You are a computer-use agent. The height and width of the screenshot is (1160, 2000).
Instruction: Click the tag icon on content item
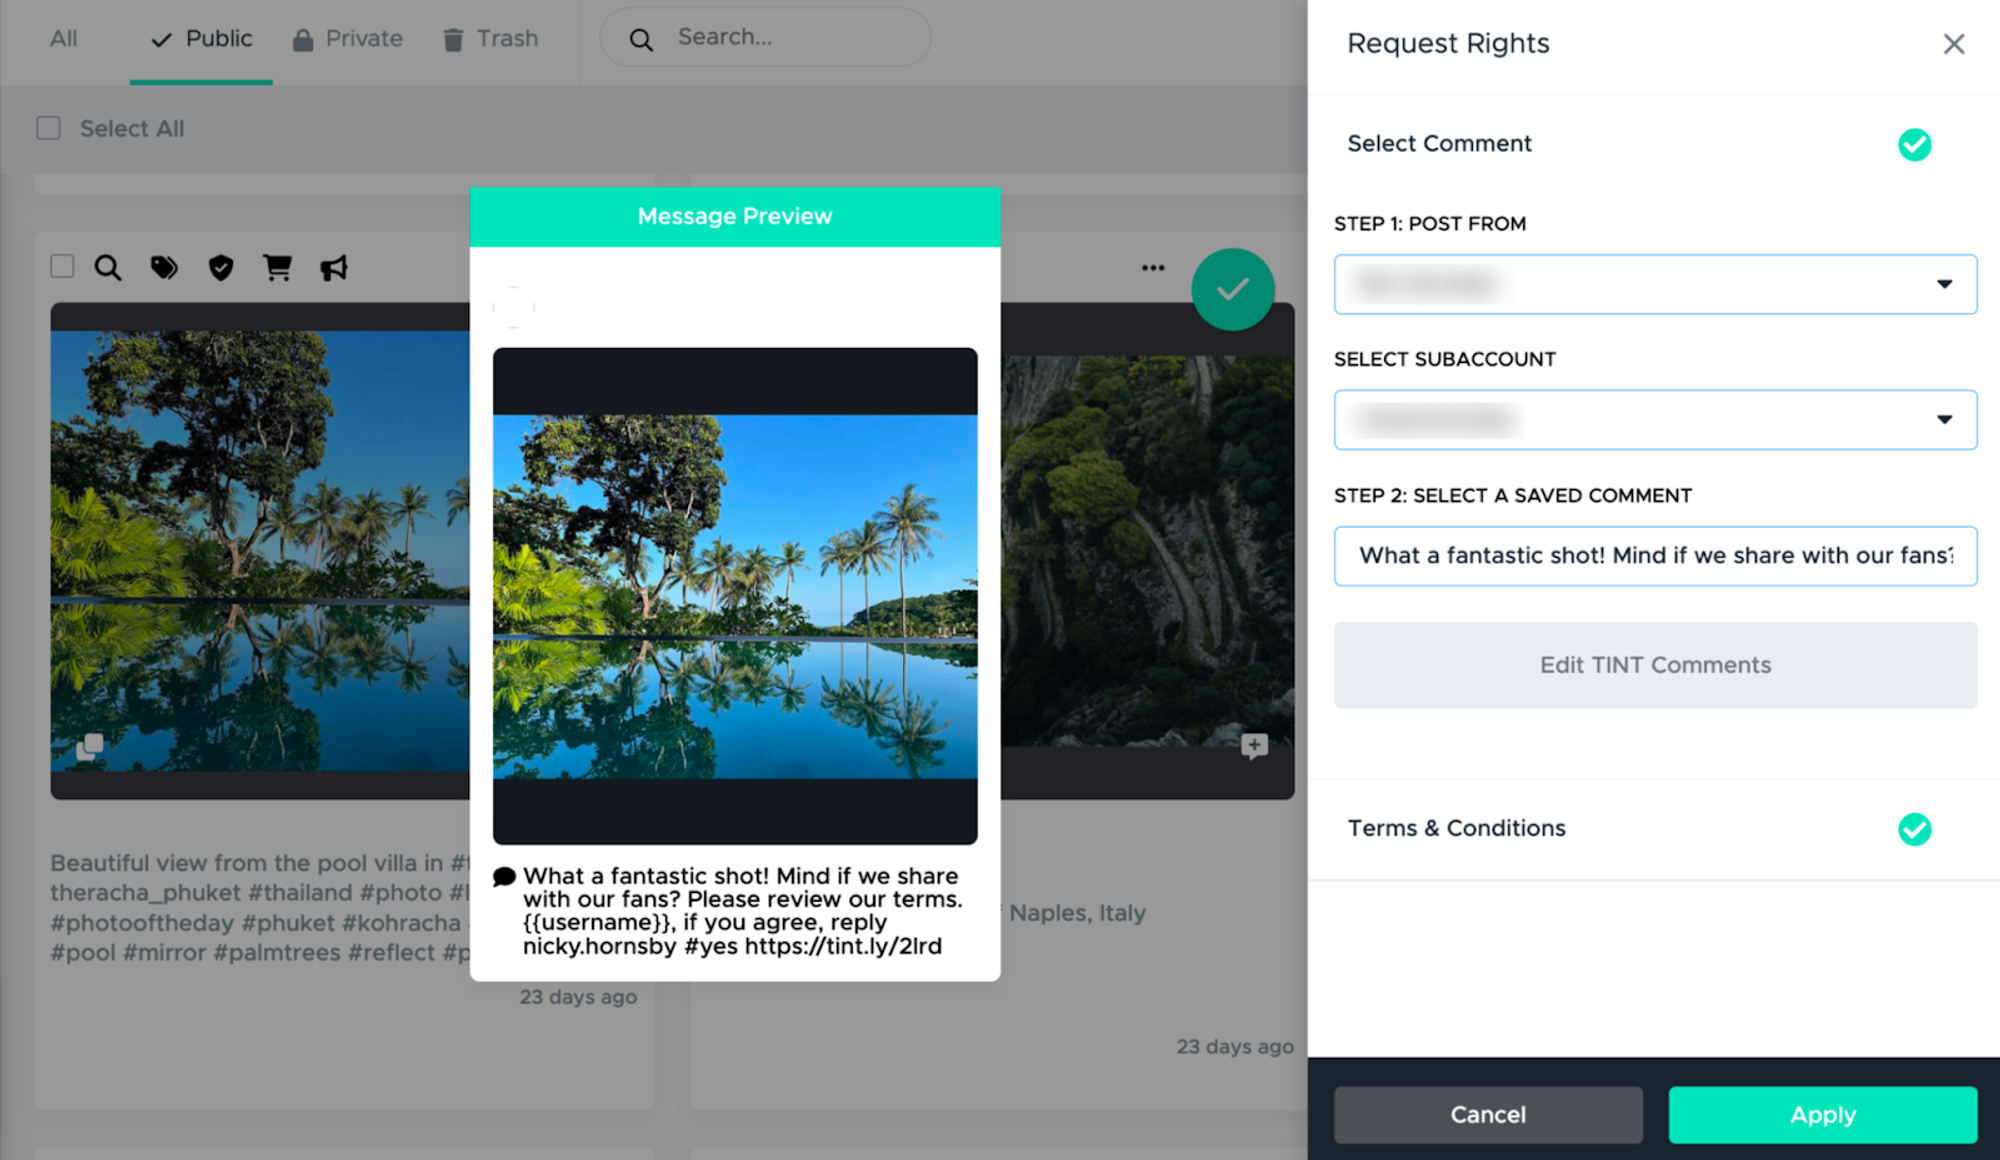166,267
